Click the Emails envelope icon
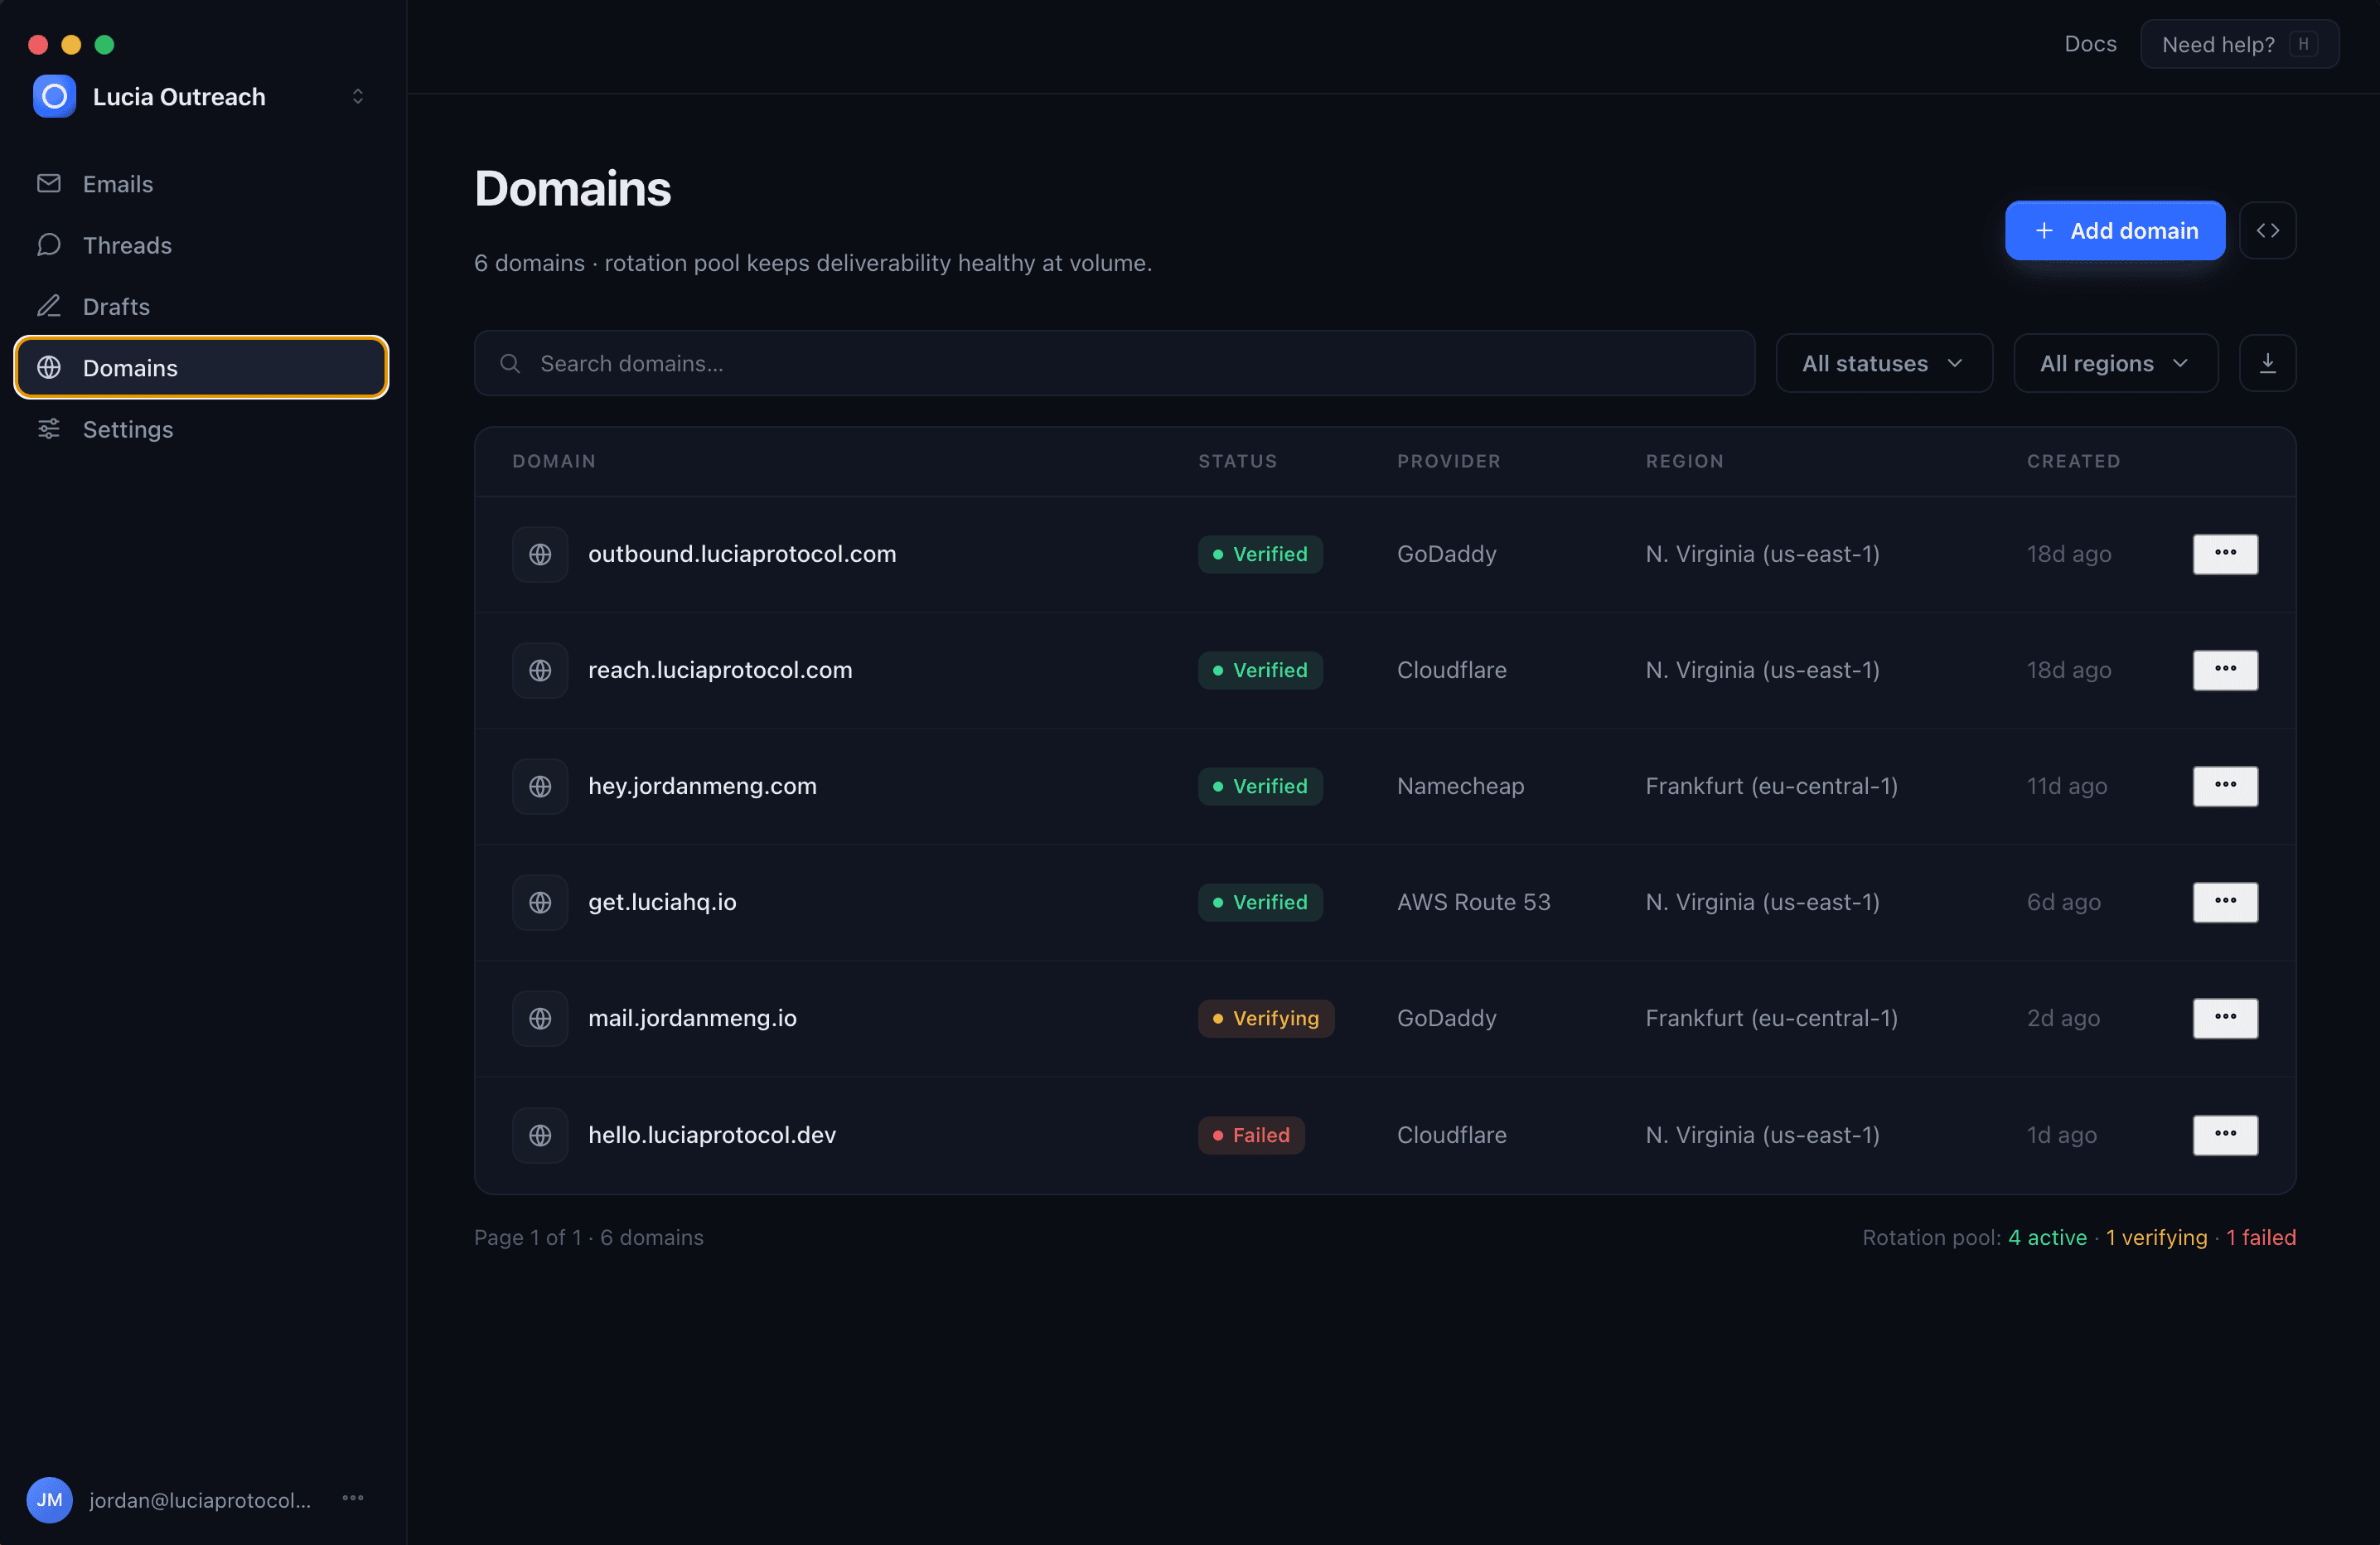This screenshot has height=1545, width=2380. [x=49, y=183]
